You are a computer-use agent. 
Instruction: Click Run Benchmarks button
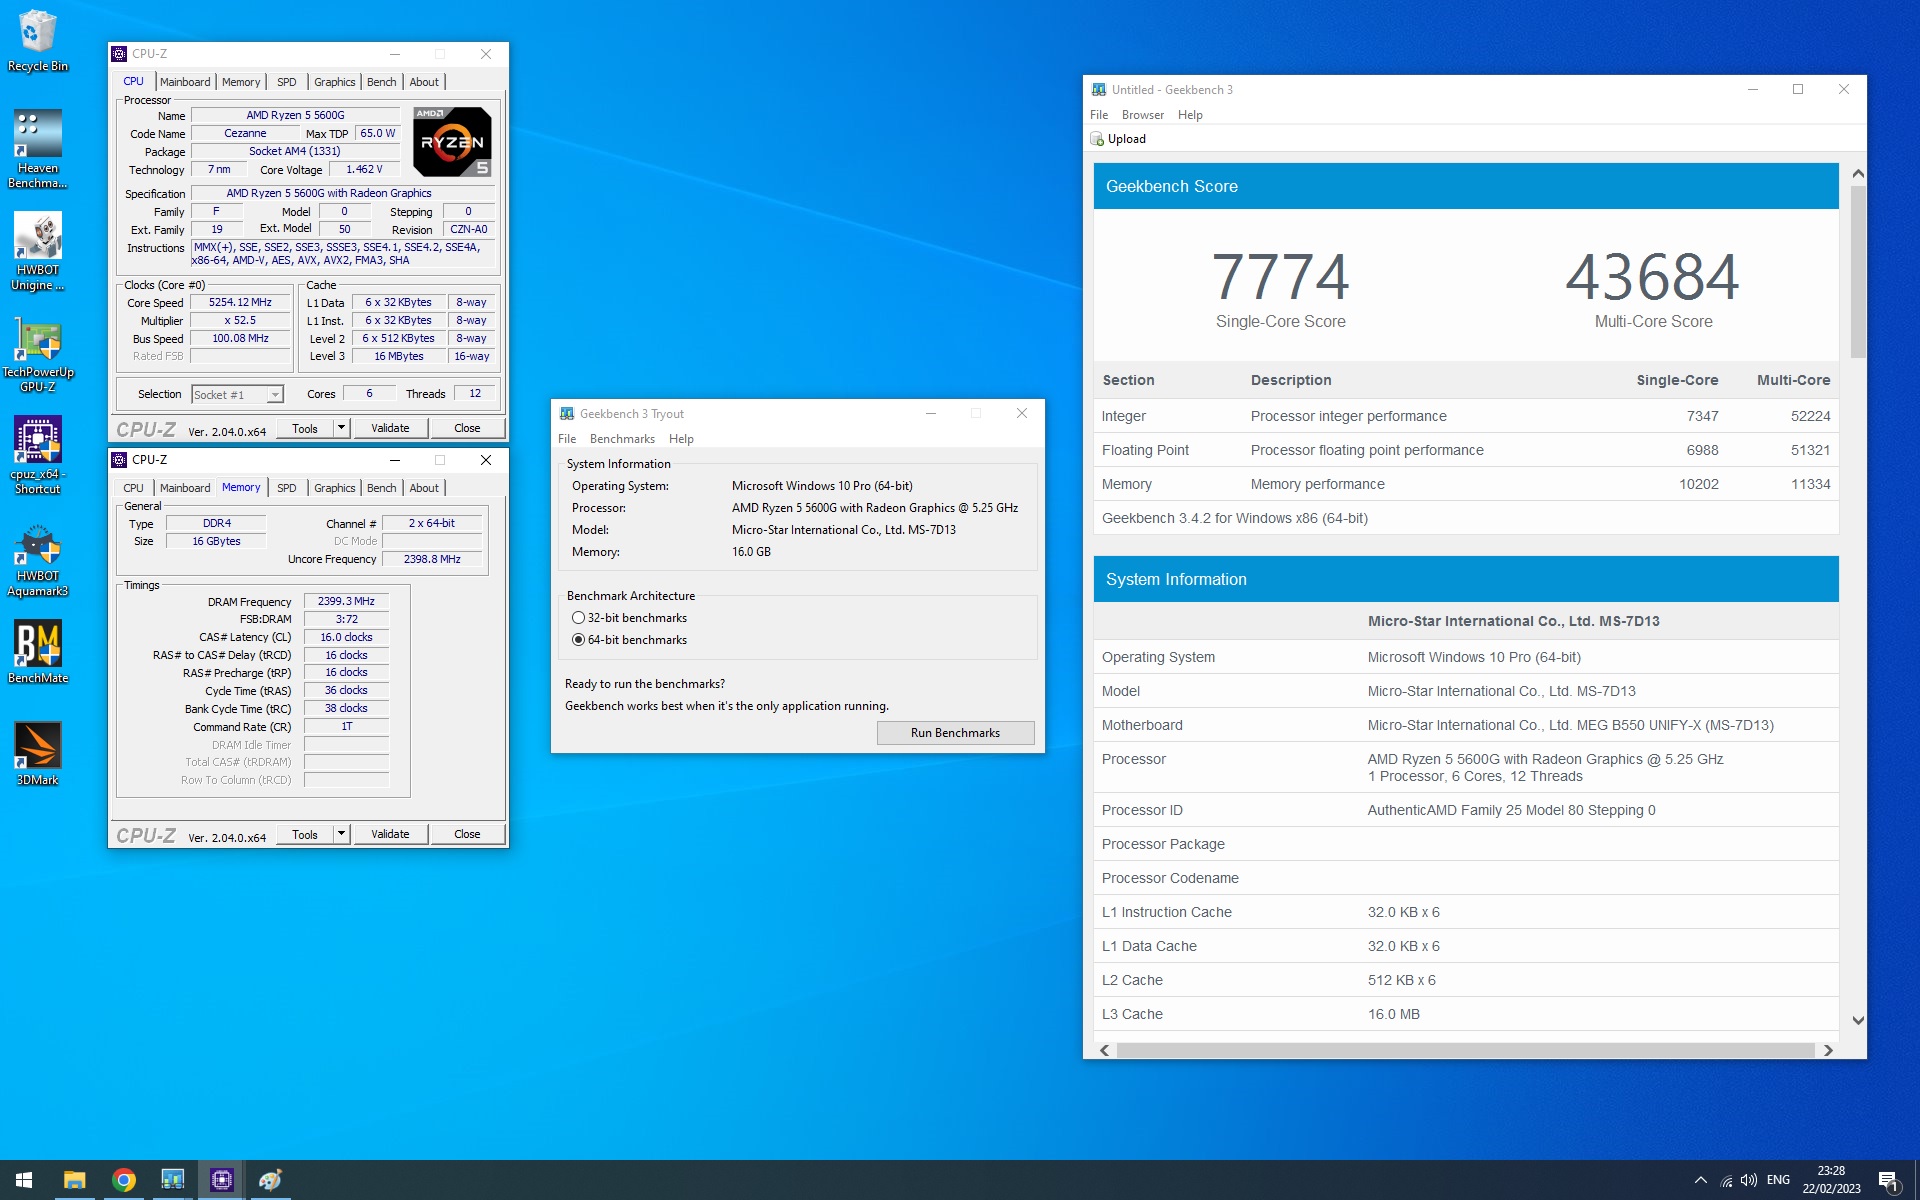[x=955, y=733]
